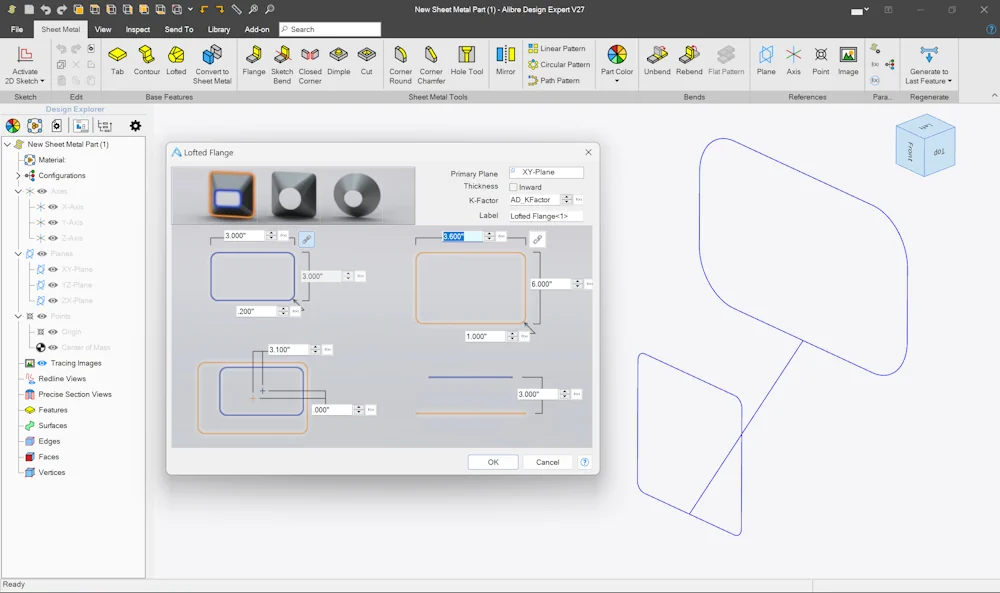Toggle visibility of Planes group
Screen dimensions: 1000x593
[x=42, y=254]
